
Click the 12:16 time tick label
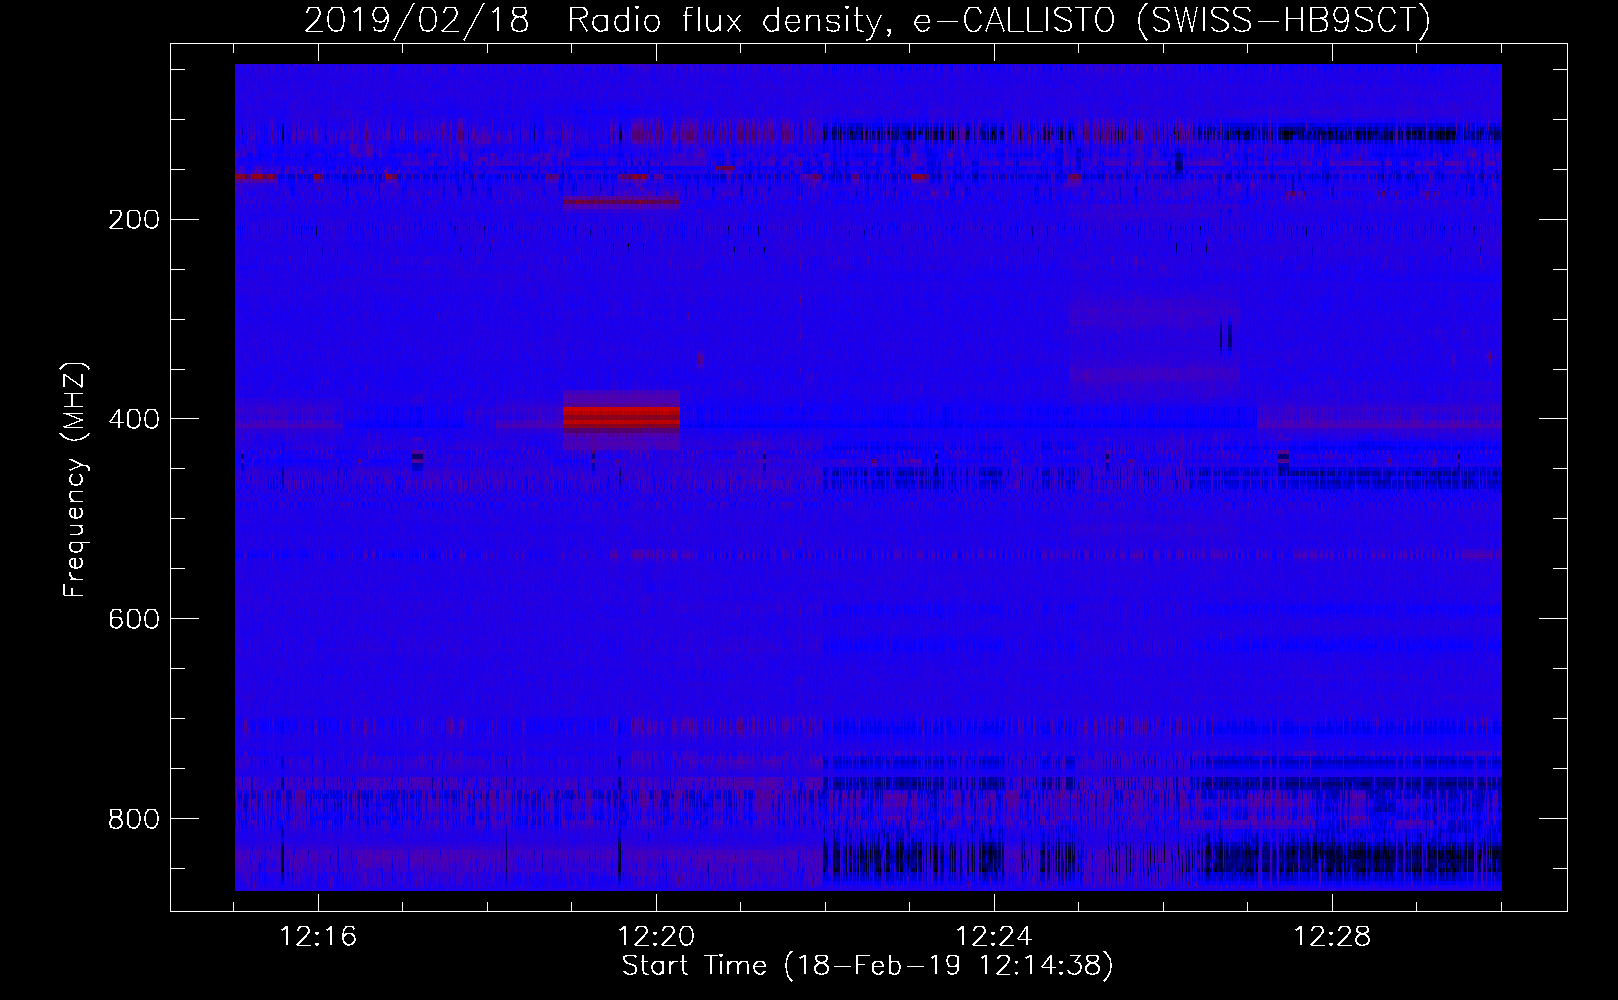318,937
